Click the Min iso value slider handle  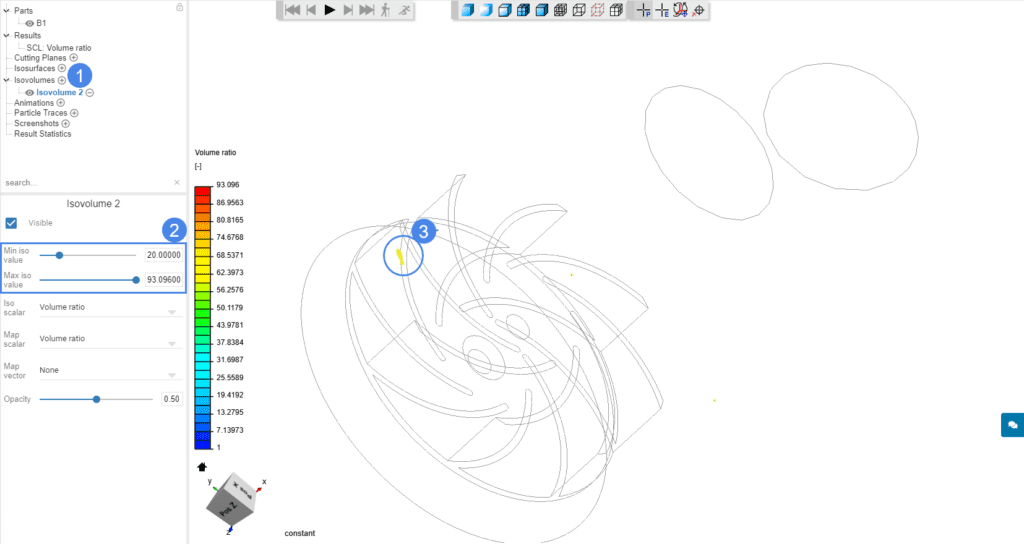point(59,255)
